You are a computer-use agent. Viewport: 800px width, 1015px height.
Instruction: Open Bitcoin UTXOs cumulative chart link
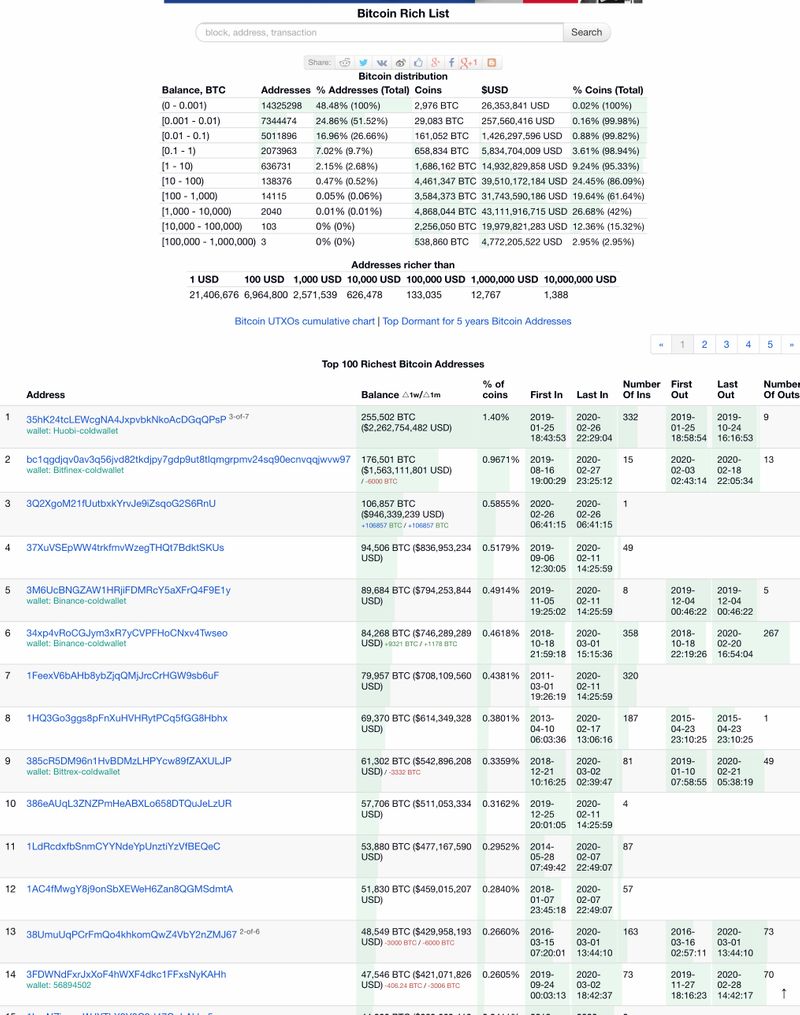[x=305, y=321]
